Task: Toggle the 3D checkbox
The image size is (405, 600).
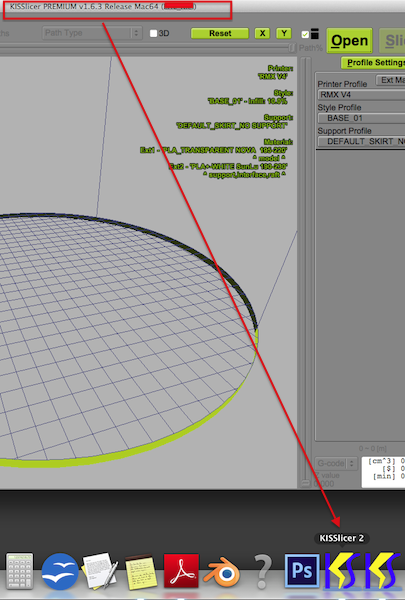Action: [x=154, y=33]
